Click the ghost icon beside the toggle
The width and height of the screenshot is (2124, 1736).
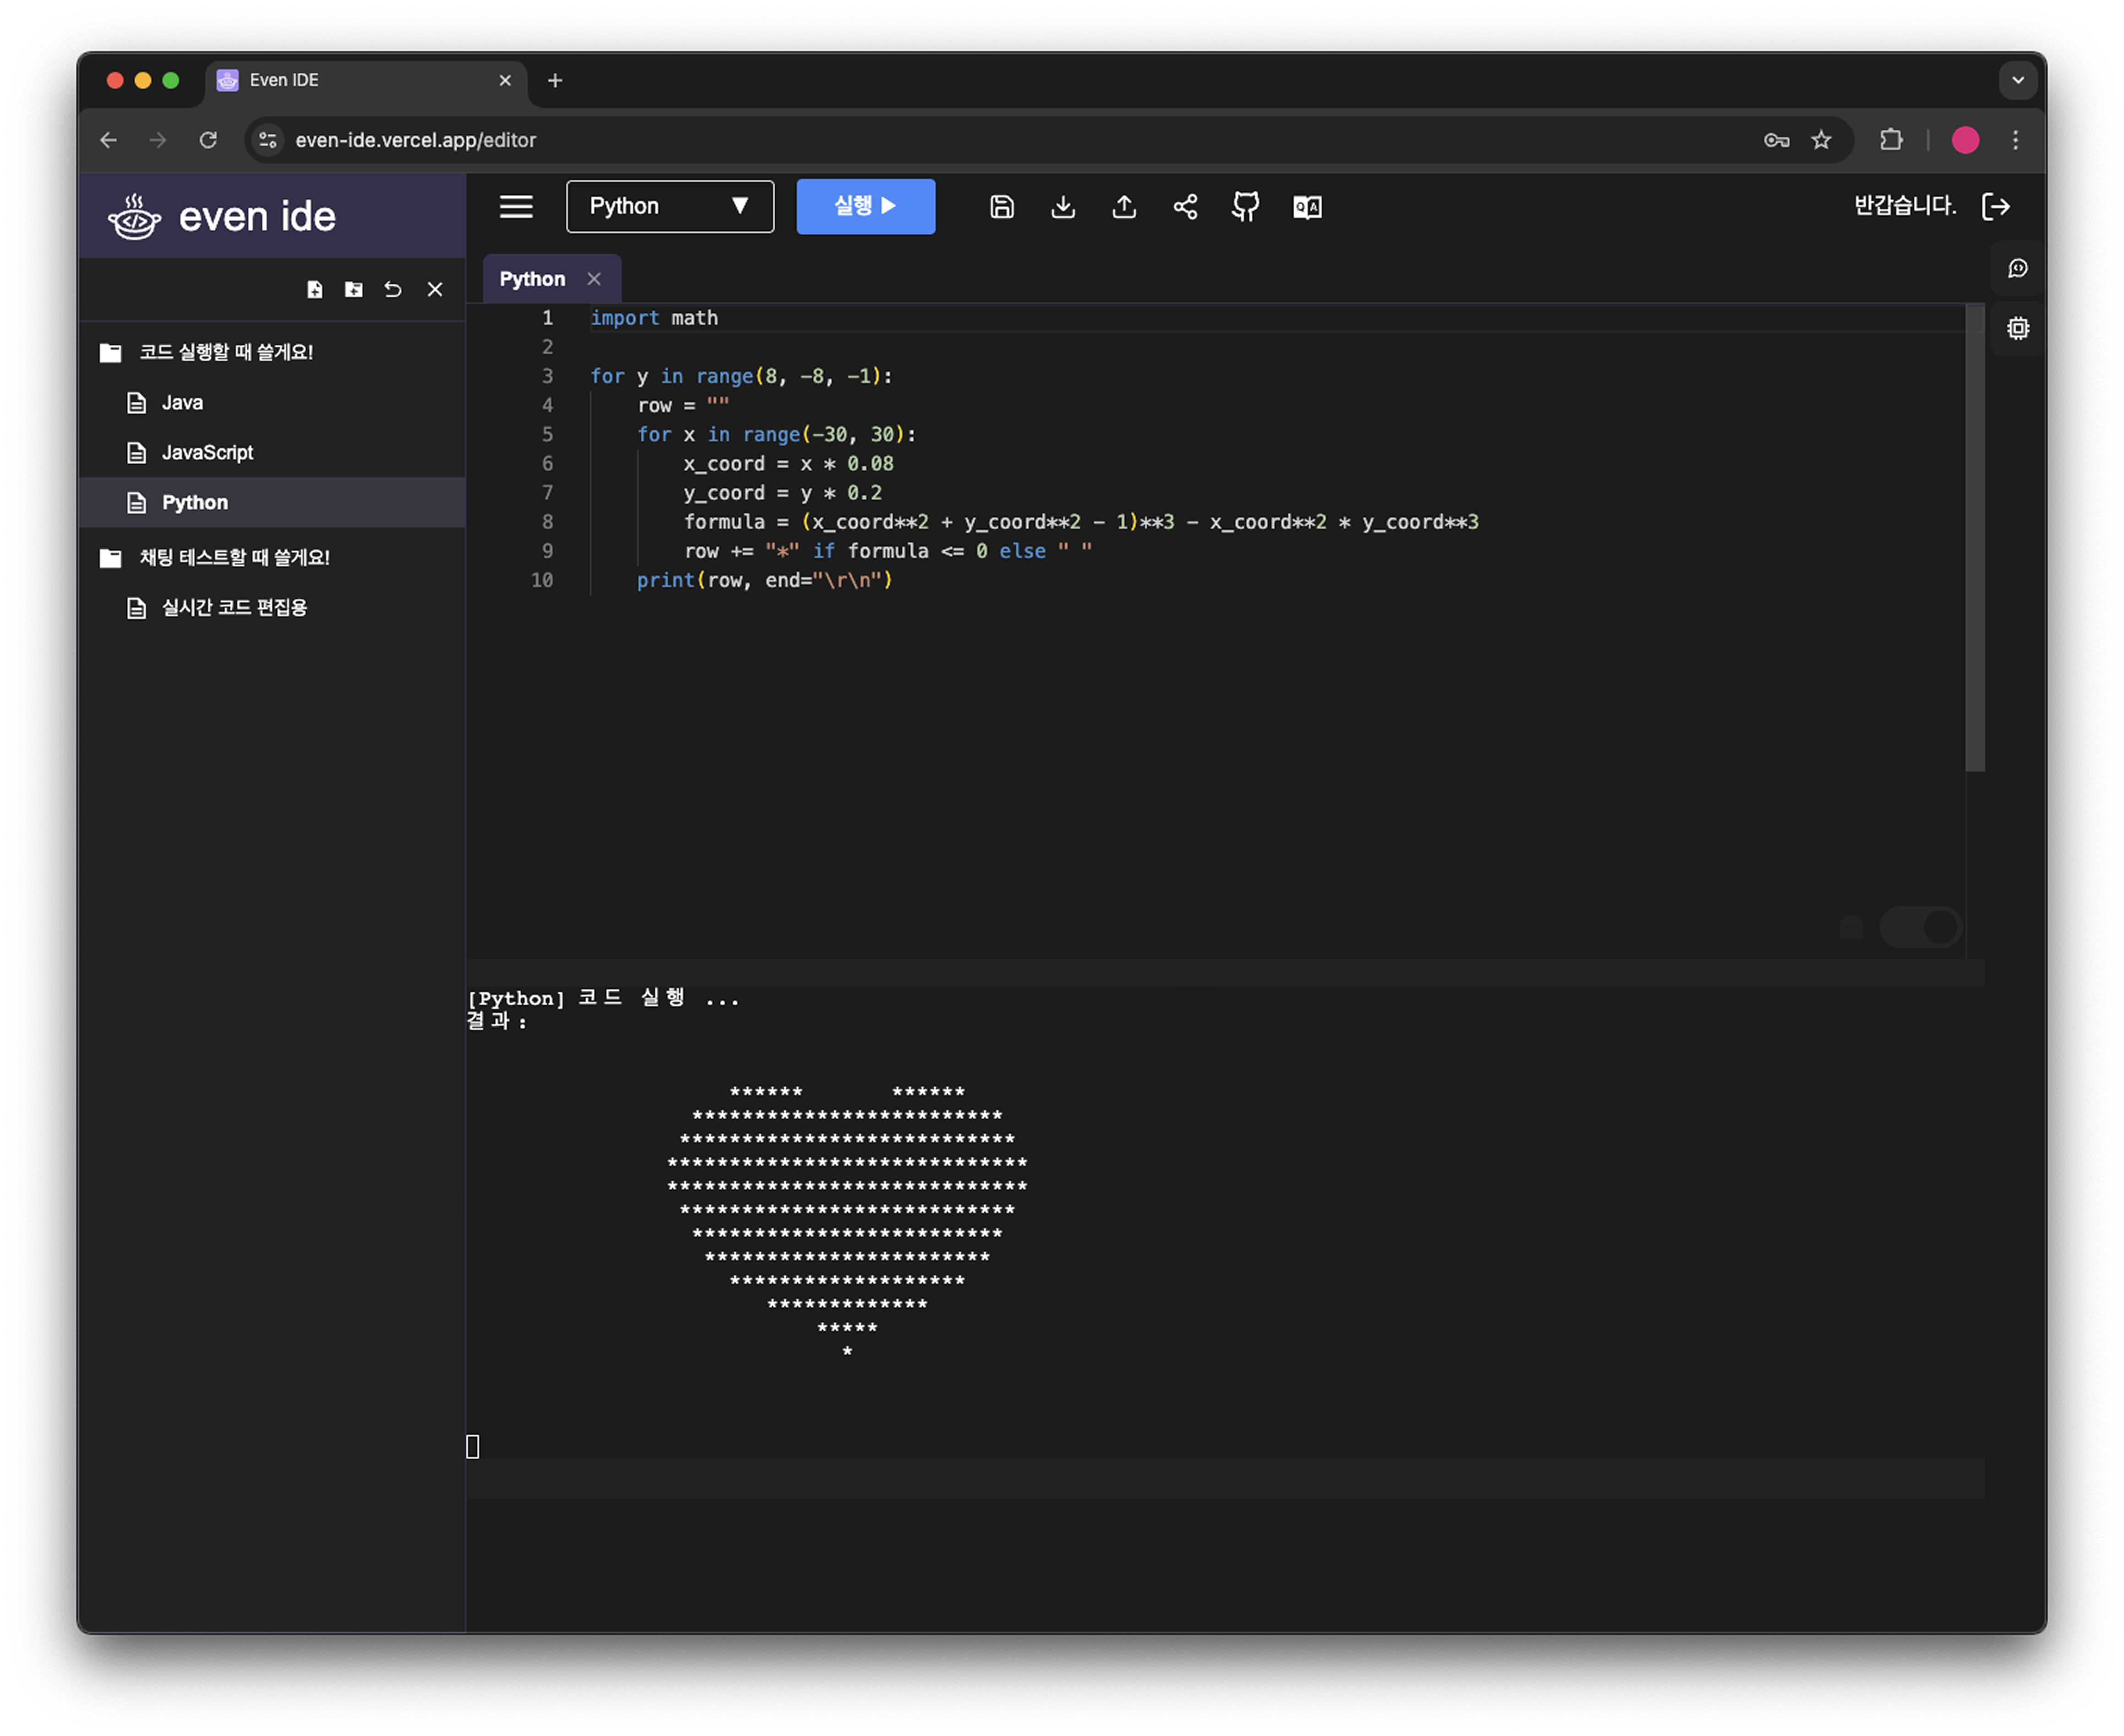click(x=1852, y=928)
